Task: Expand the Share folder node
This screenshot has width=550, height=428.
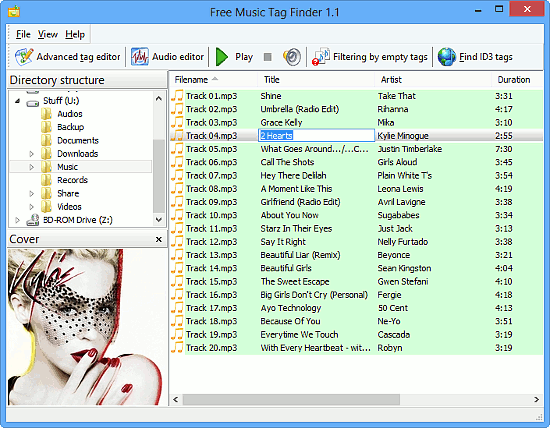Action: [x=31, y=193]
